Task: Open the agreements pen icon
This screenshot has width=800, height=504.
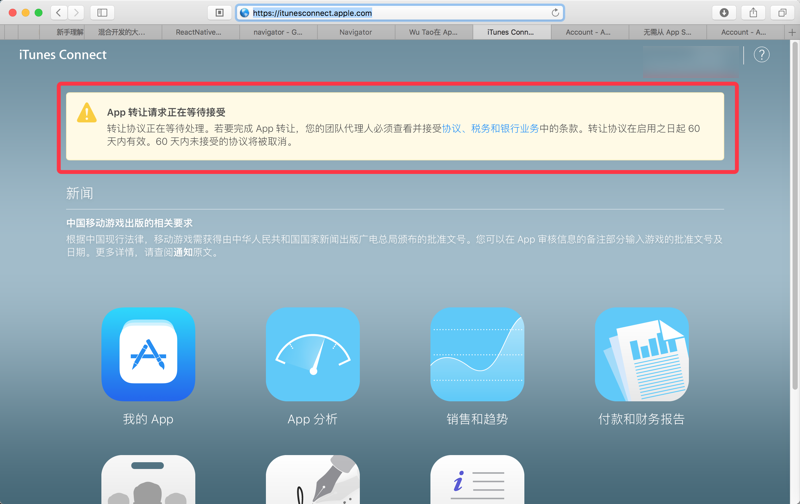Action: click(313, 480)
